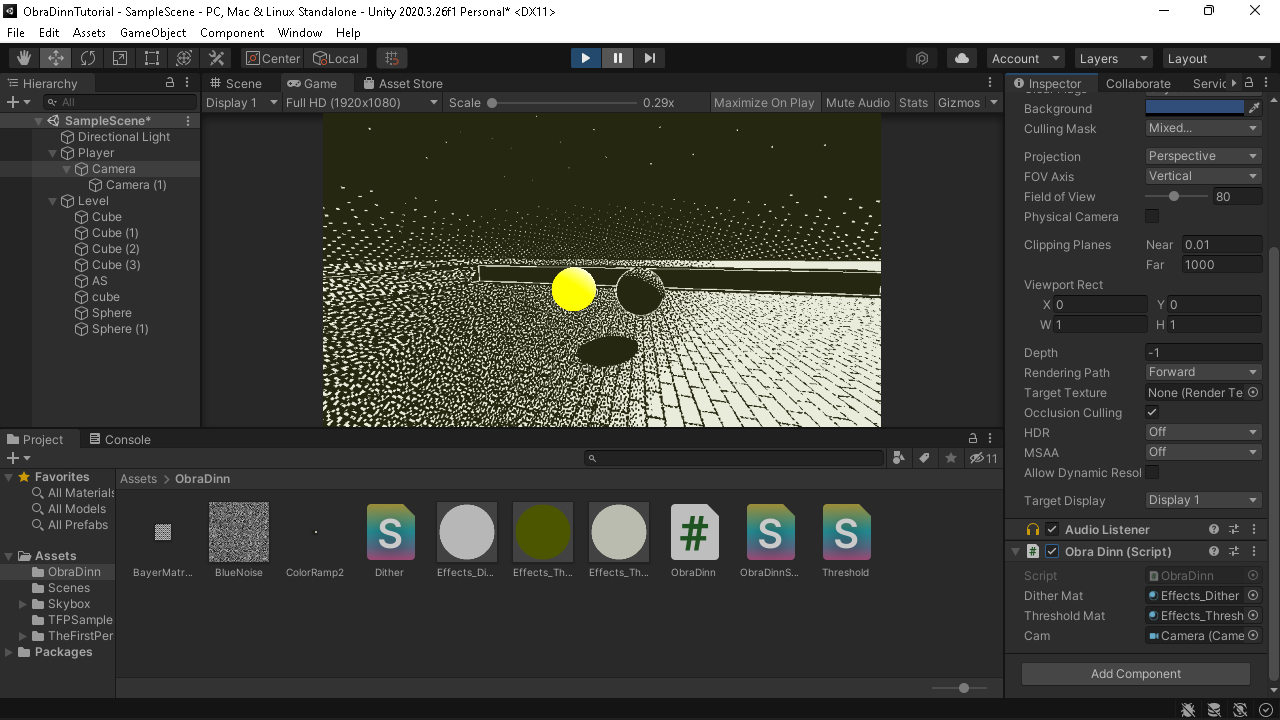The width and height of the screenshot is (1280, 720).
Task: Open cloud services icon
Action: coord(962,58)
